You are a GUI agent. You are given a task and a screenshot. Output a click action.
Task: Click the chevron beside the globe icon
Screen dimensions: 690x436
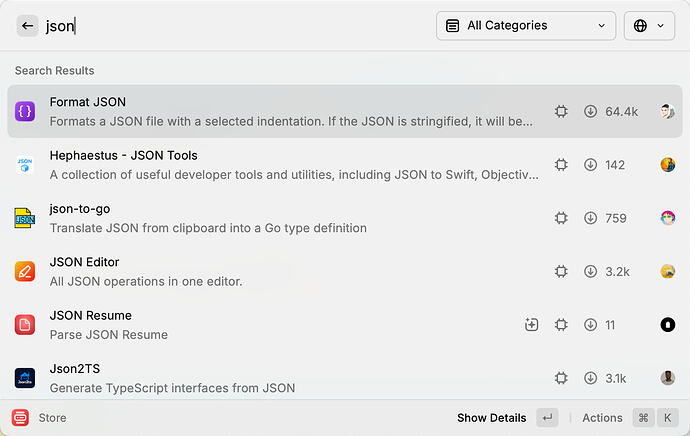661,26
